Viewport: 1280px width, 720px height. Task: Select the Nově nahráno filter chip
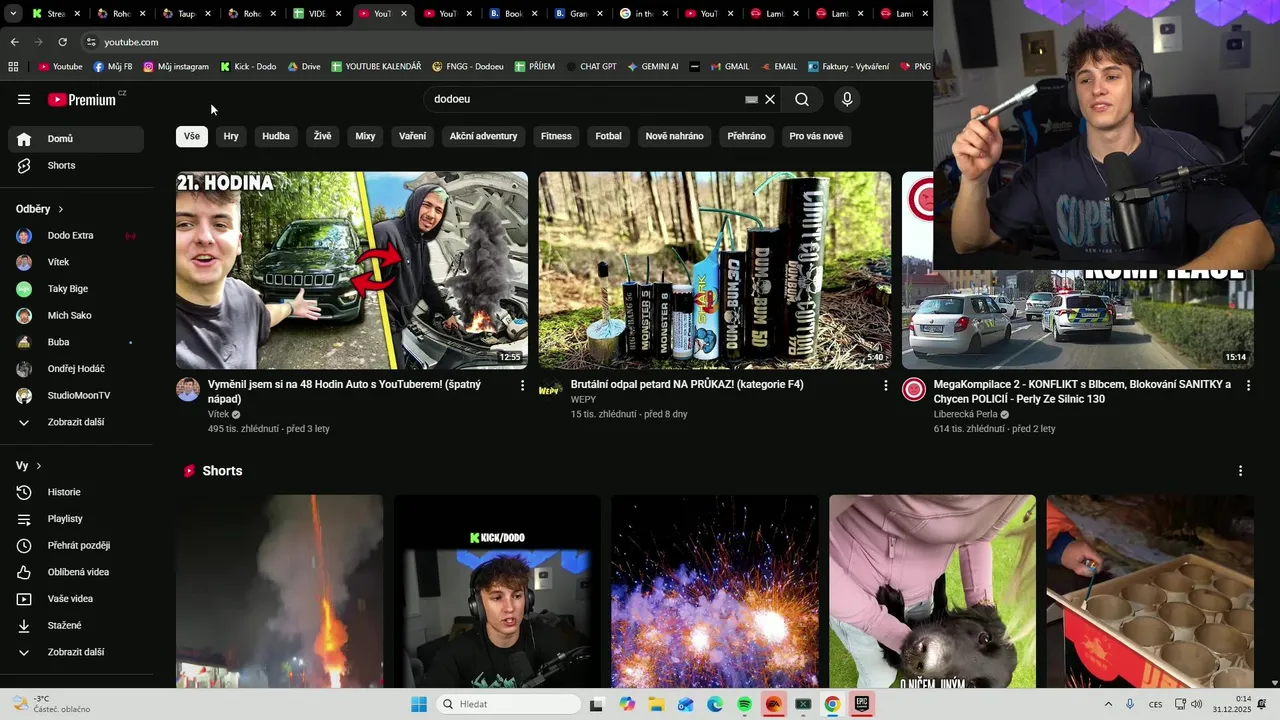(x=674, y=136)
